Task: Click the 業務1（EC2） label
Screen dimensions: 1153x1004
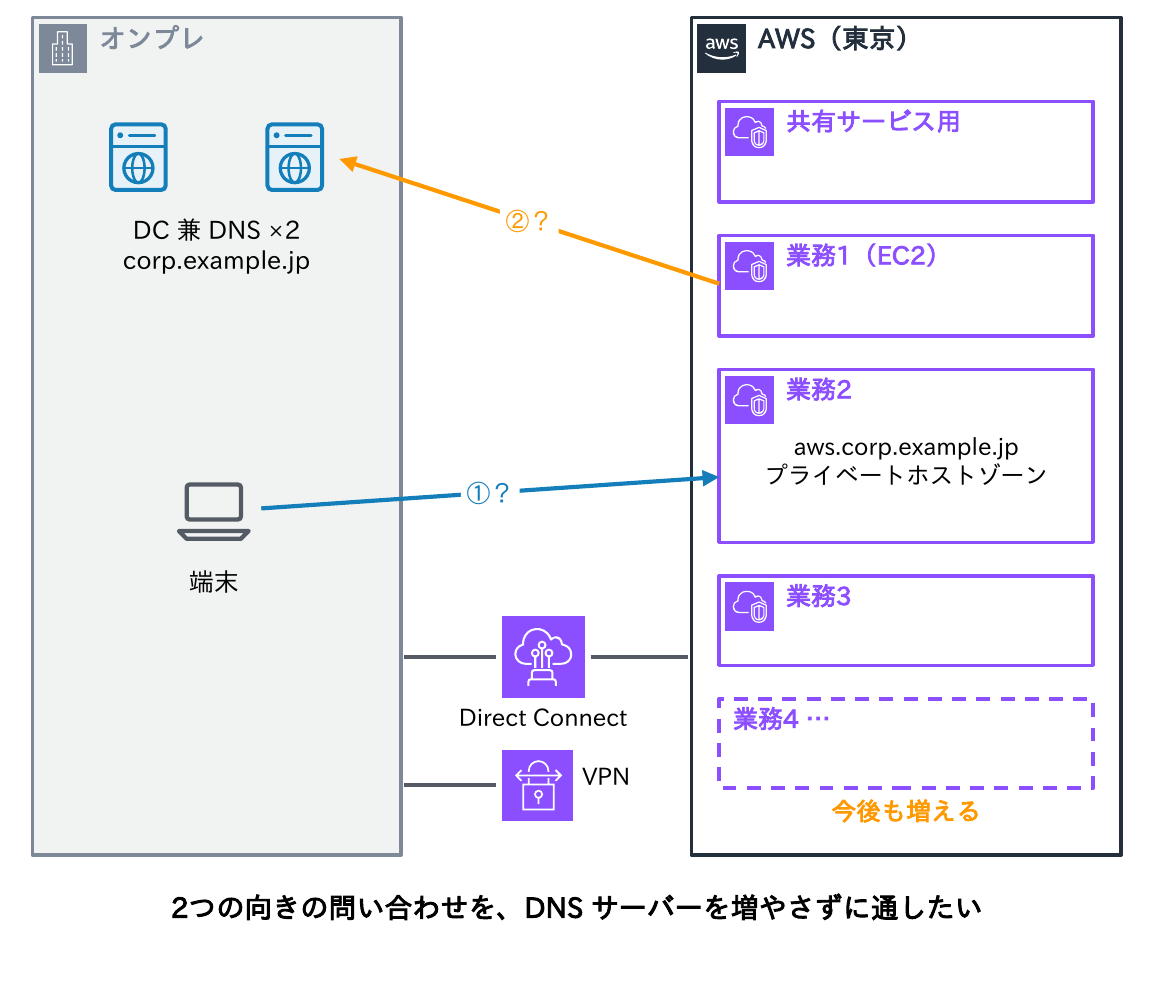Action: pos(862,256)
